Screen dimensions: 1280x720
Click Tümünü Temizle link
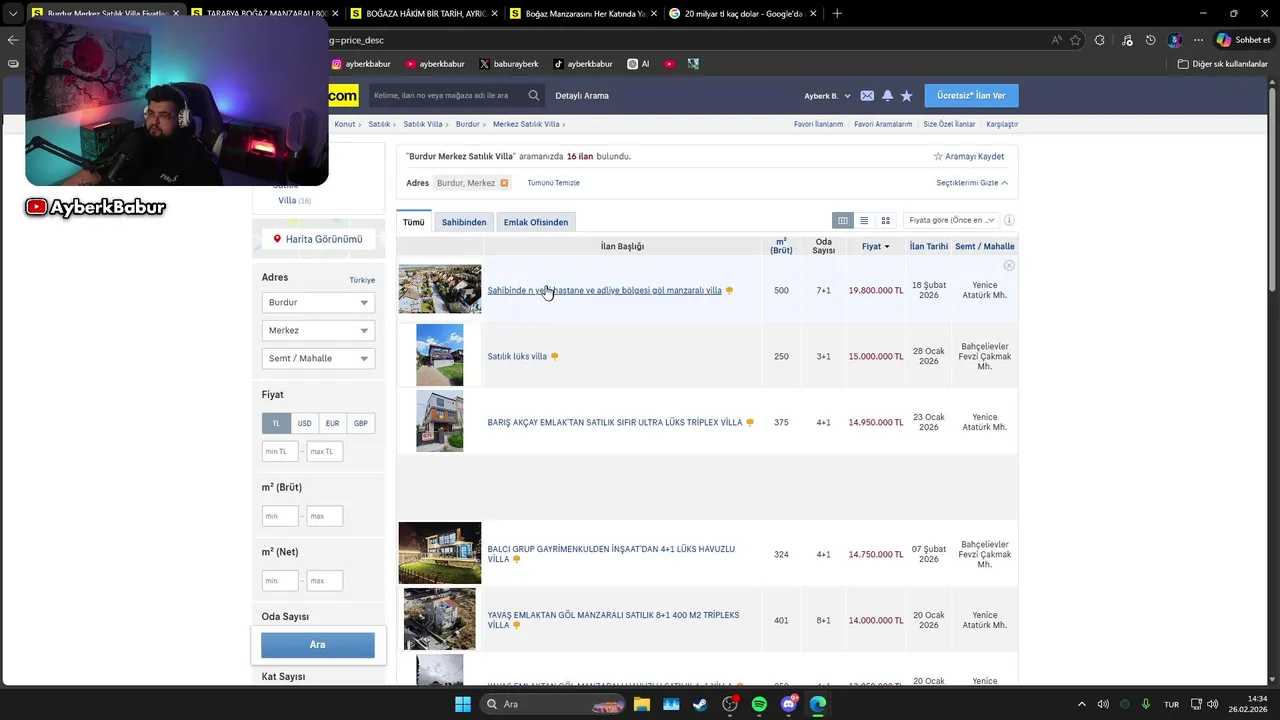coord(553,183)
